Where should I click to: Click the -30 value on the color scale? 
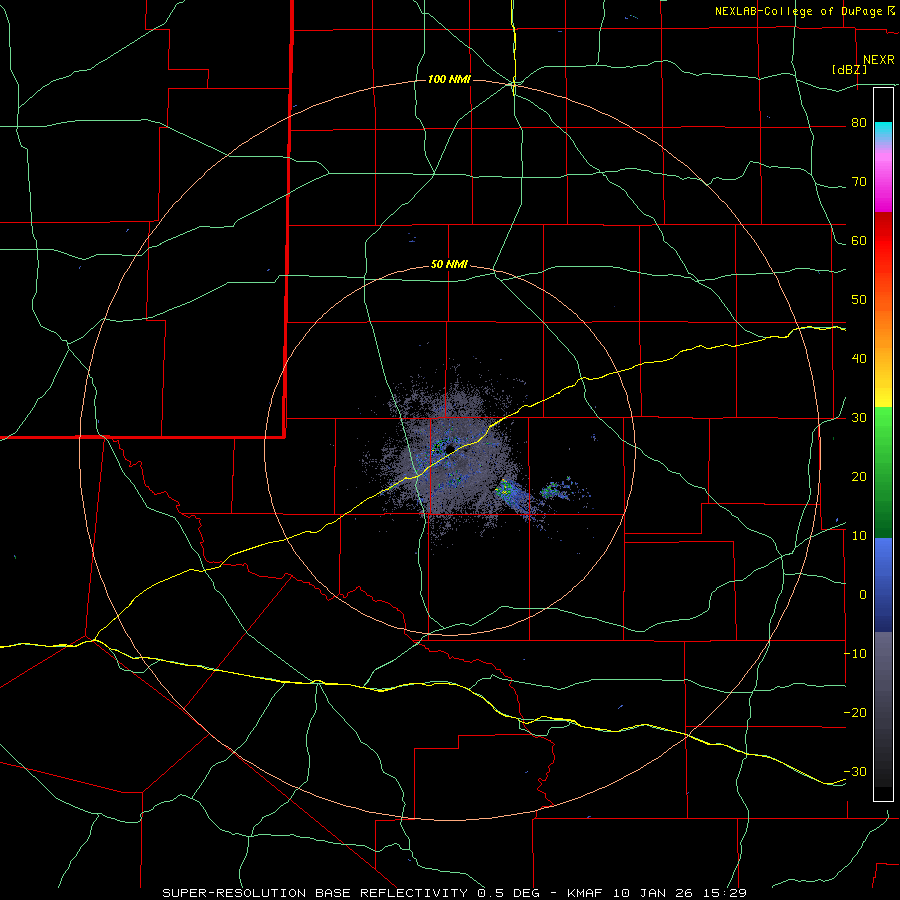click(855, 772)
